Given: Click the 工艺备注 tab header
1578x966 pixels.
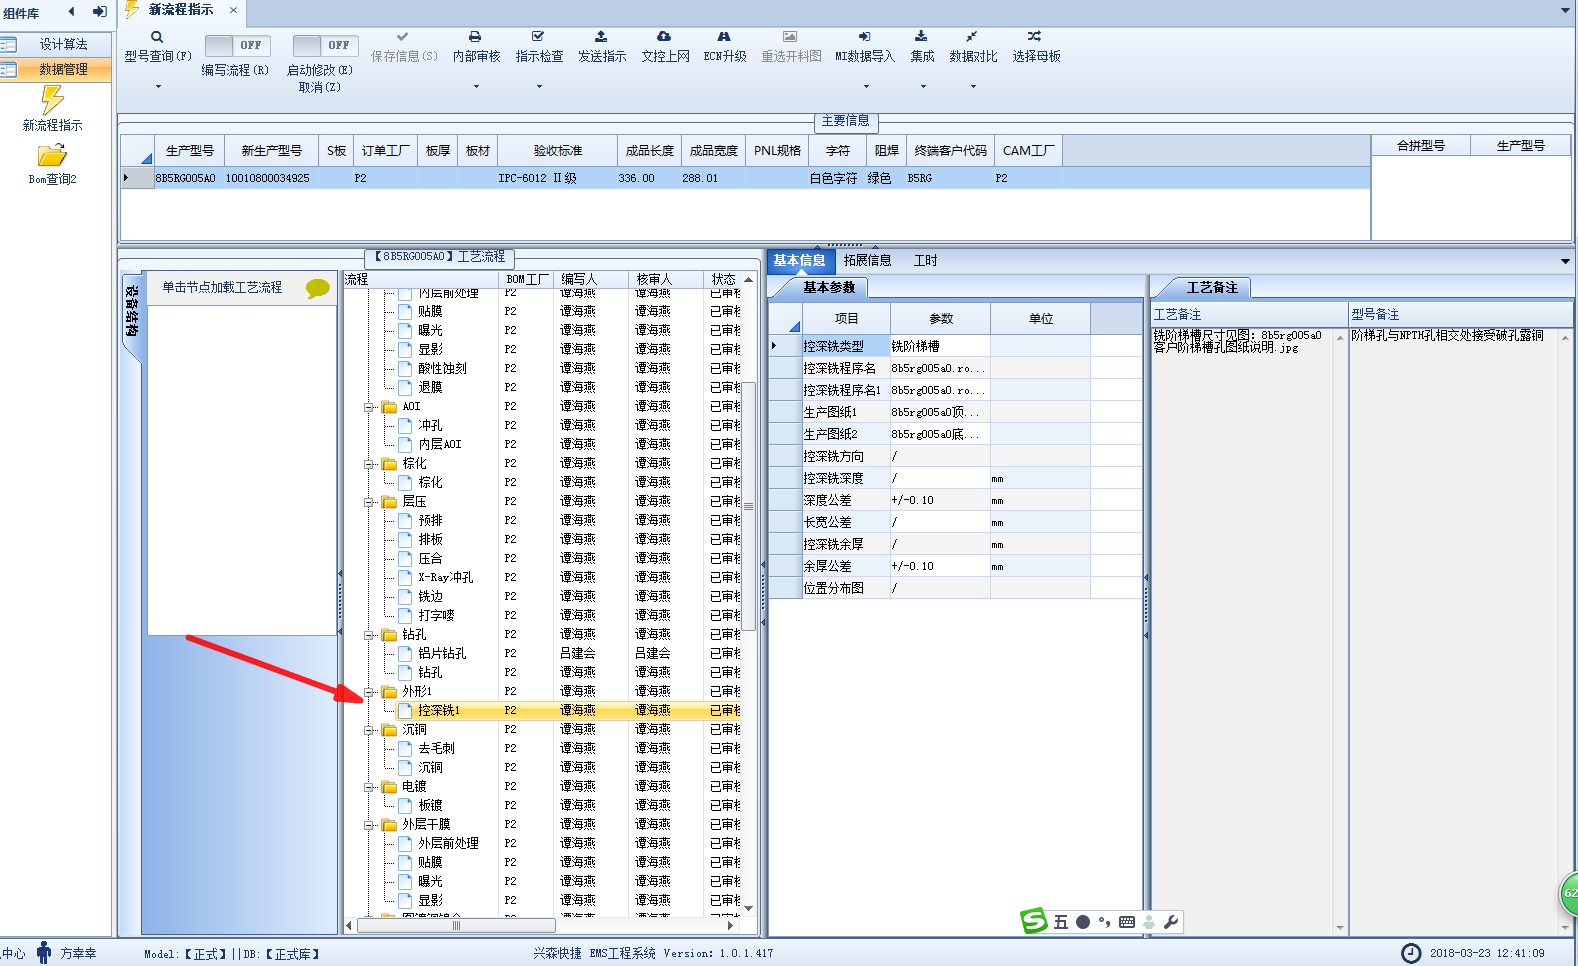Looking at the screenshot, I should [1212, 288].
